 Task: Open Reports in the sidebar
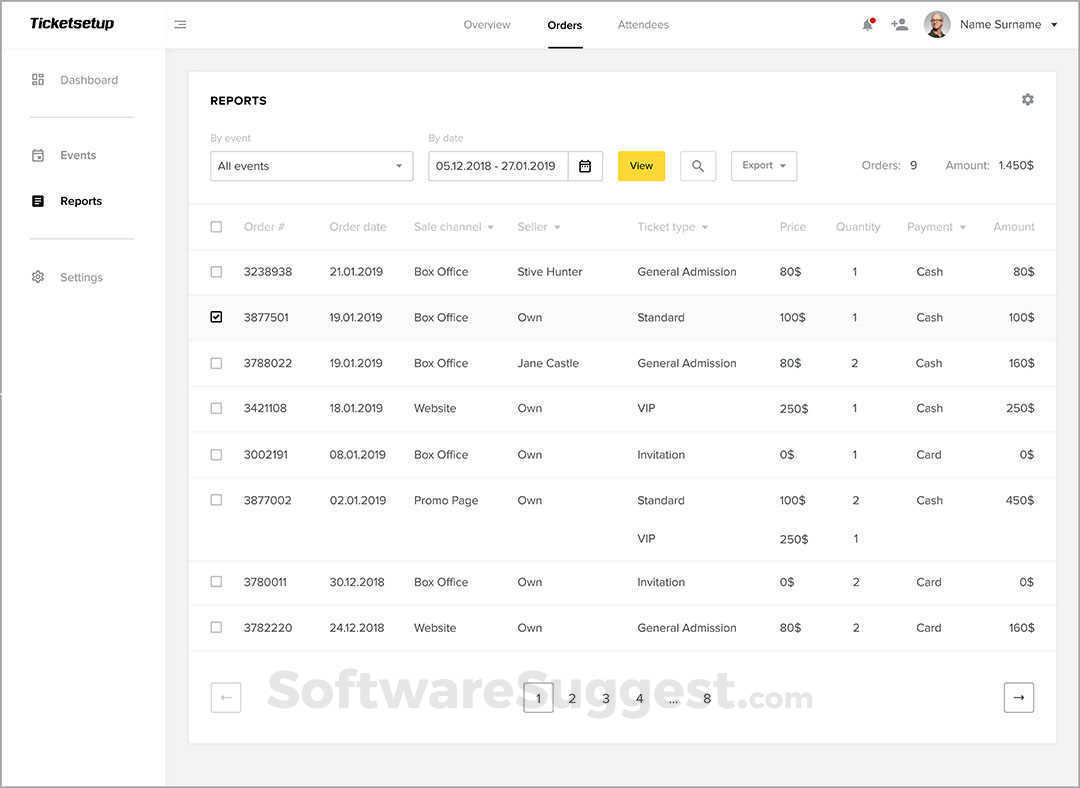point(81,201)
